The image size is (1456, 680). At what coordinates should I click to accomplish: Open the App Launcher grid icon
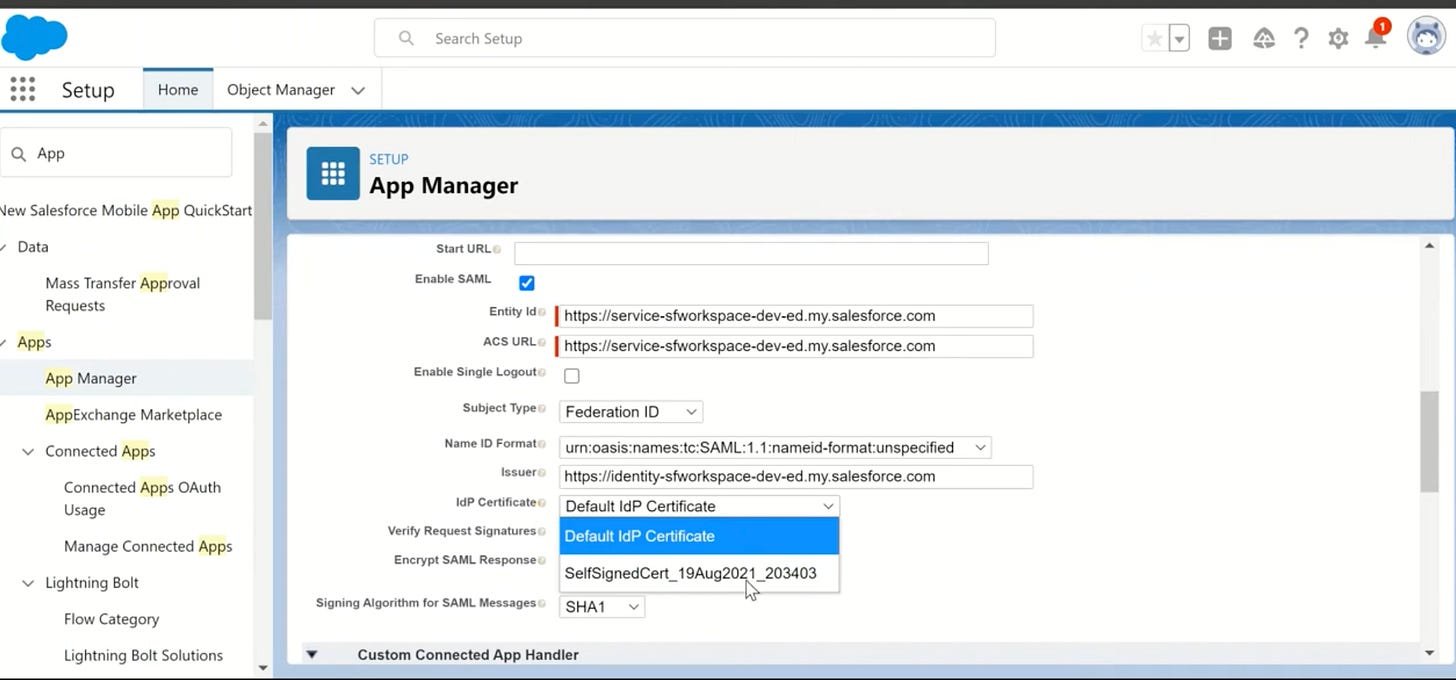coord(22,89)
